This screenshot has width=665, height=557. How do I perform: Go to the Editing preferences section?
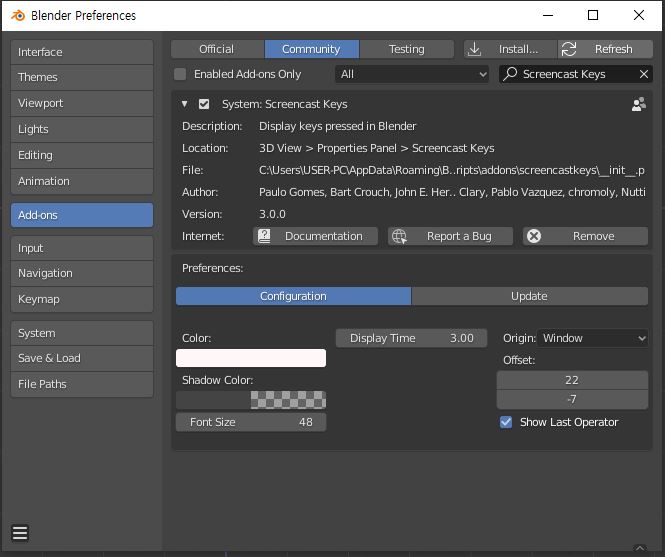tap(82, 155)
